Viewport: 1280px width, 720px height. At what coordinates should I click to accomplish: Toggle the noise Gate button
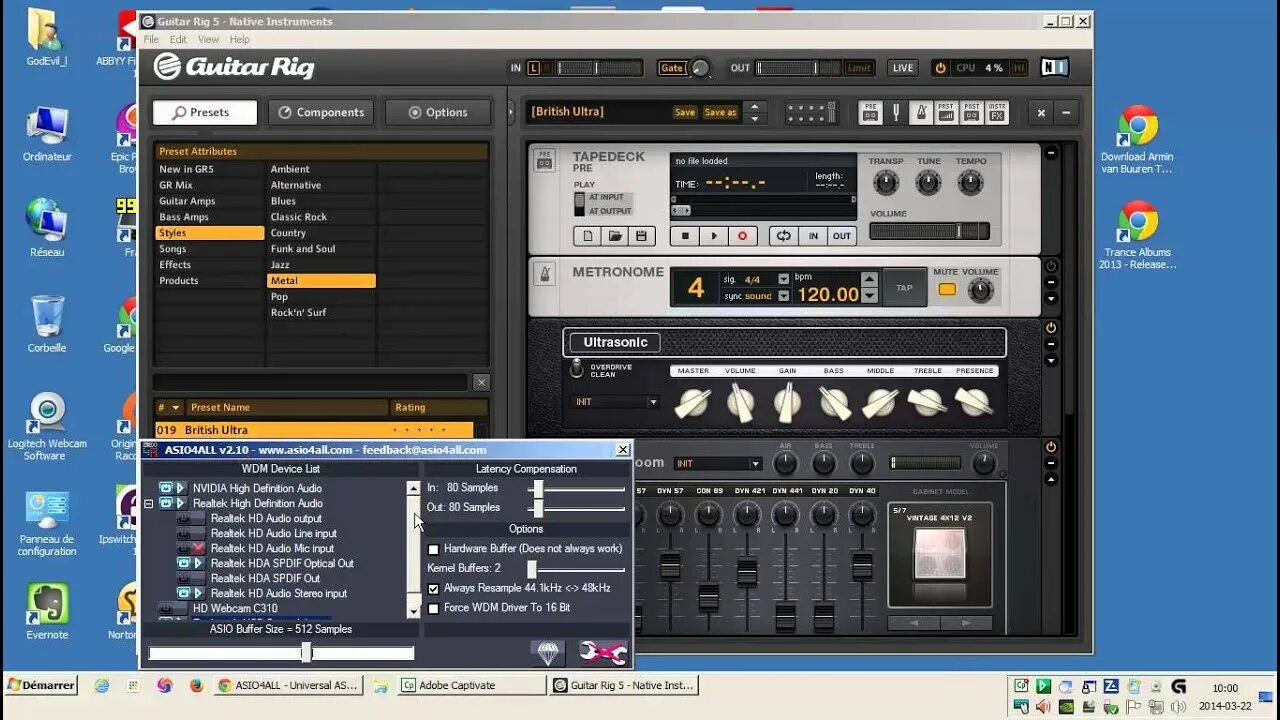(672, 68)
